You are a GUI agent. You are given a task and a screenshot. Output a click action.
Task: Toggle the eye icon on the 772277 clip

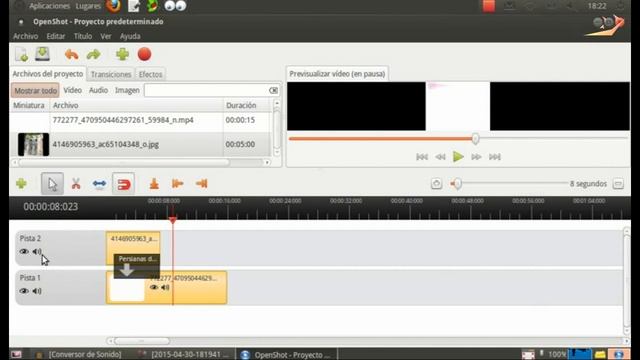coord(154,287)
